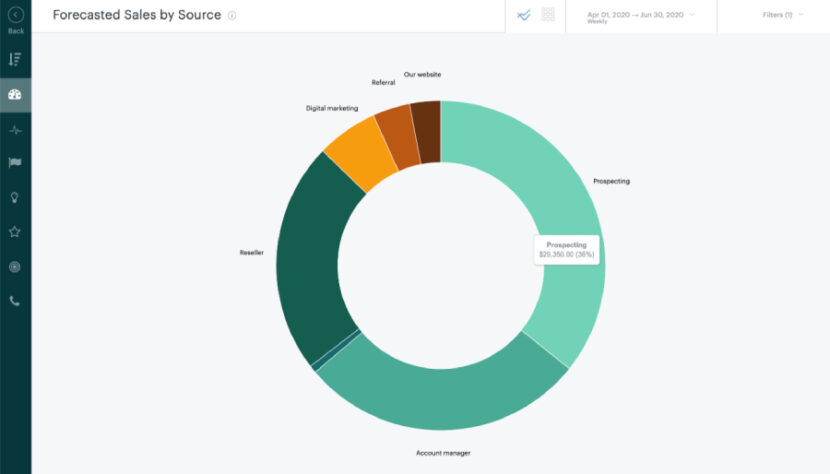This screenshot has width=830, height=474.
Task: Switch to grid table view toggle
Action: click(548, 15)
